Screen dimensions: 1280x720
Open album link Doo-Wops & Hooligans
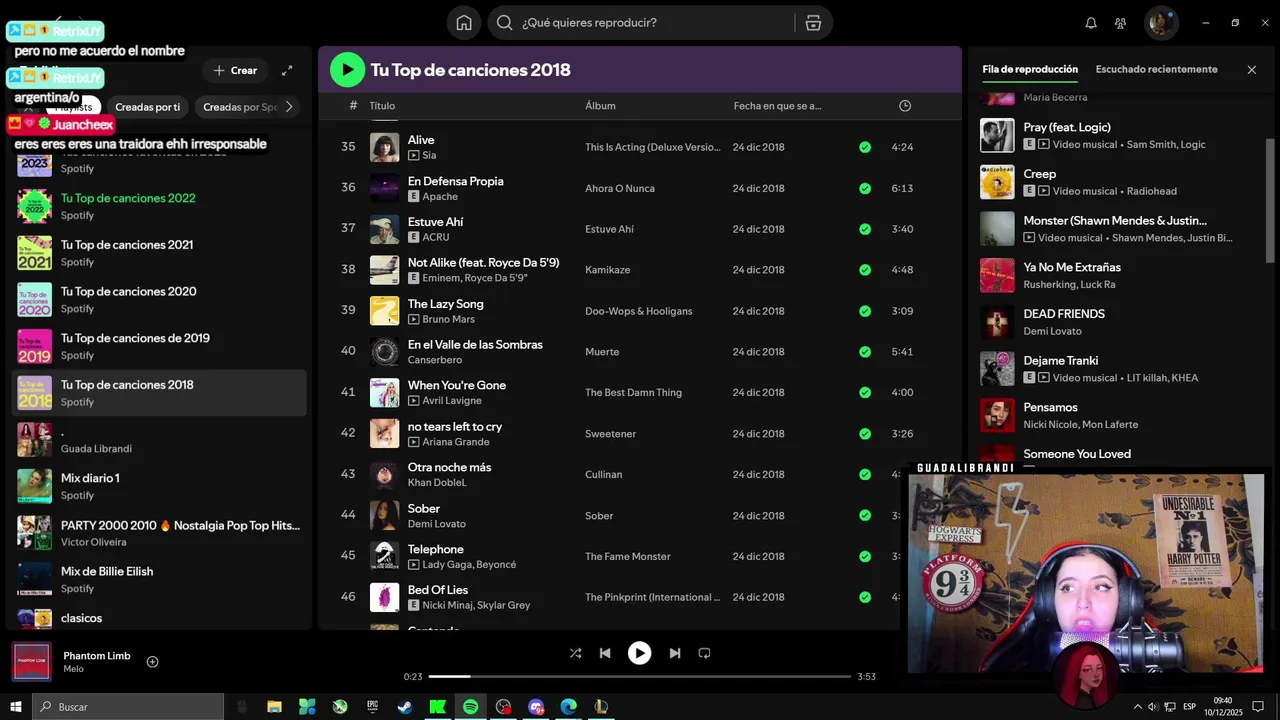[638, 311]
